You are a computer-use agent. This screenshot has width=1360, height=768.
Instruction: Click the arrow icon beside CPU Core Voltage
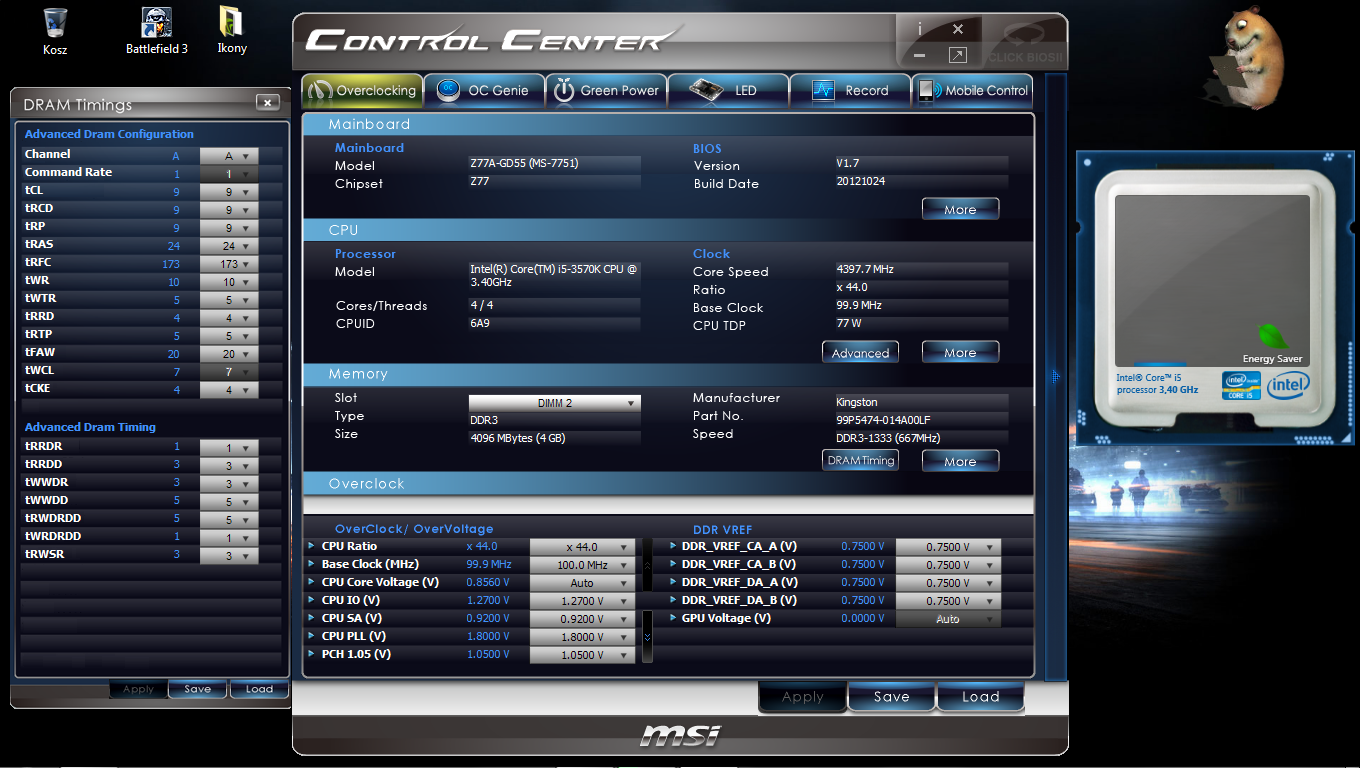tap(312, 582)
